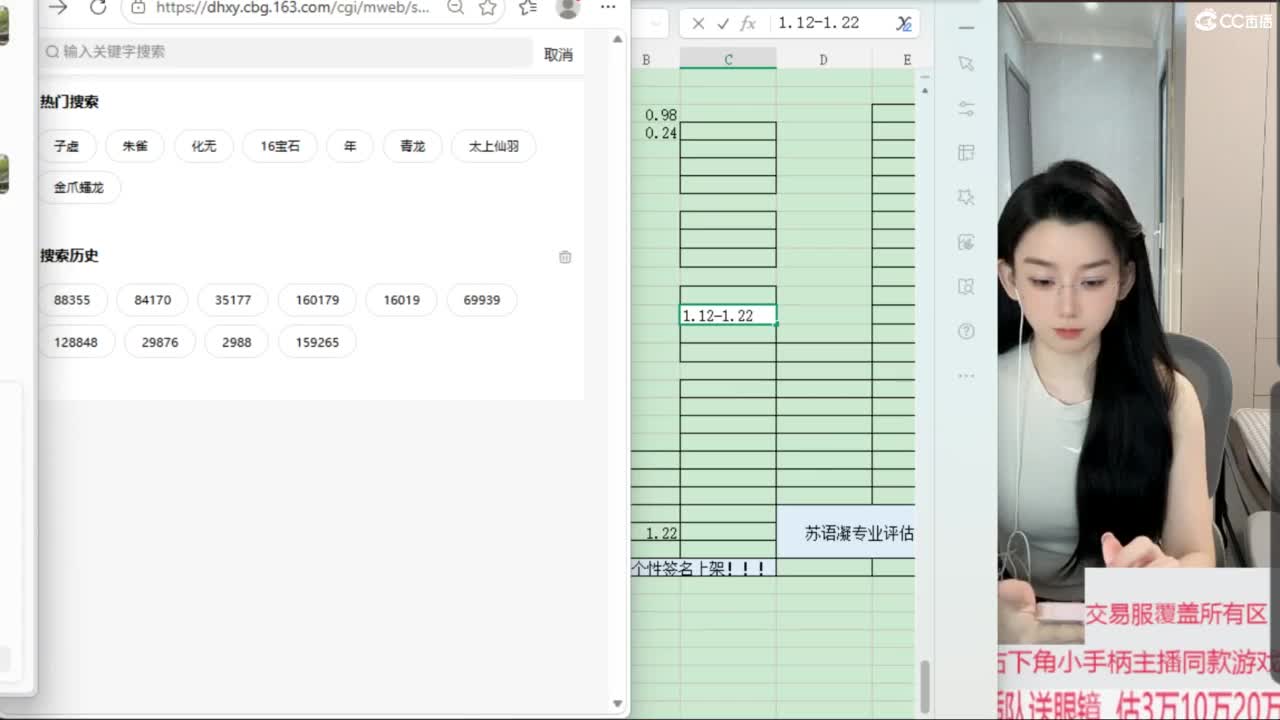Select column B header
1280x720 pixels.
pyautogui.click(x=646, y=60)
